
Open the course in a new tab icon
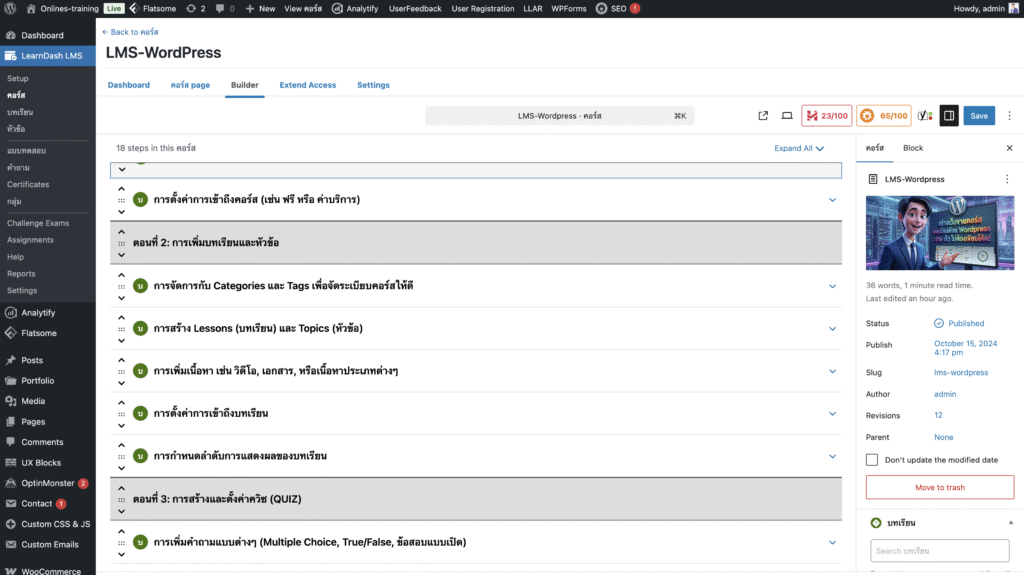coord(763,116)
